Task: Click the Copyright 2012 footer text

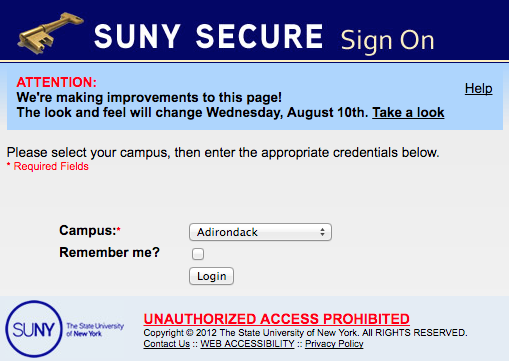Action: [305, 333]
